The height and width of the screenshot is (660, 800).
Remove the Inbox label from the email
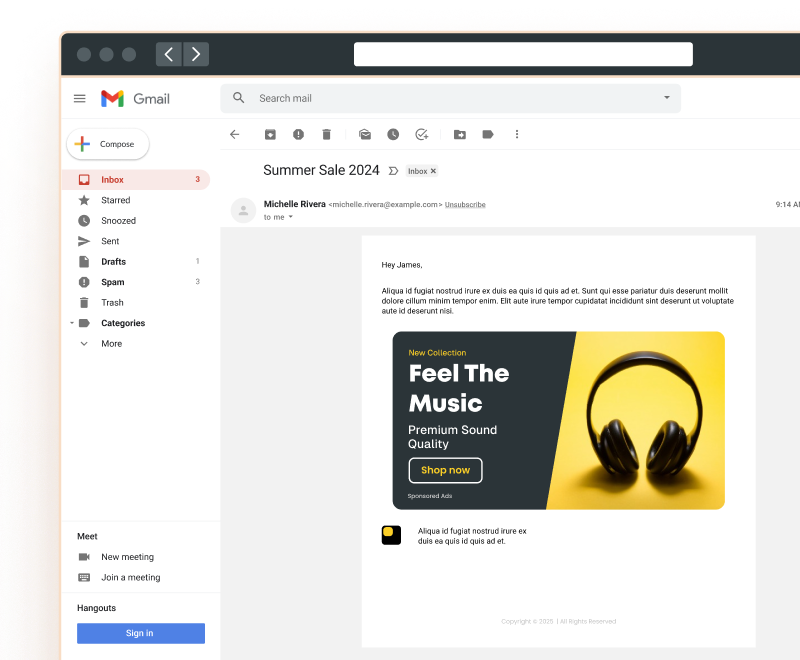coord(433,170)
